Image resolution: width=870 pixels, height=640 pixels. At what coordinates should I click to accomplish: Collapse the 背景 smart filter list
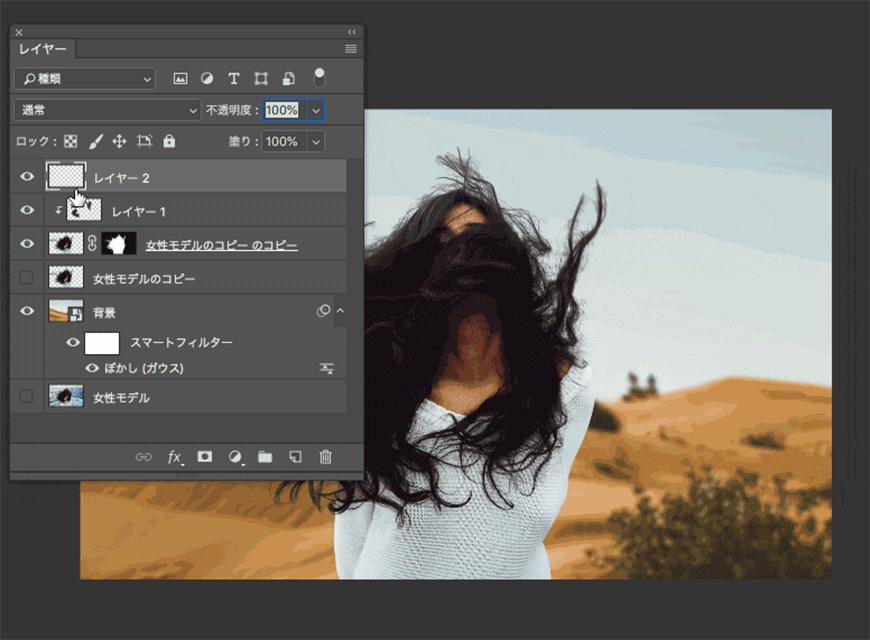340,312
